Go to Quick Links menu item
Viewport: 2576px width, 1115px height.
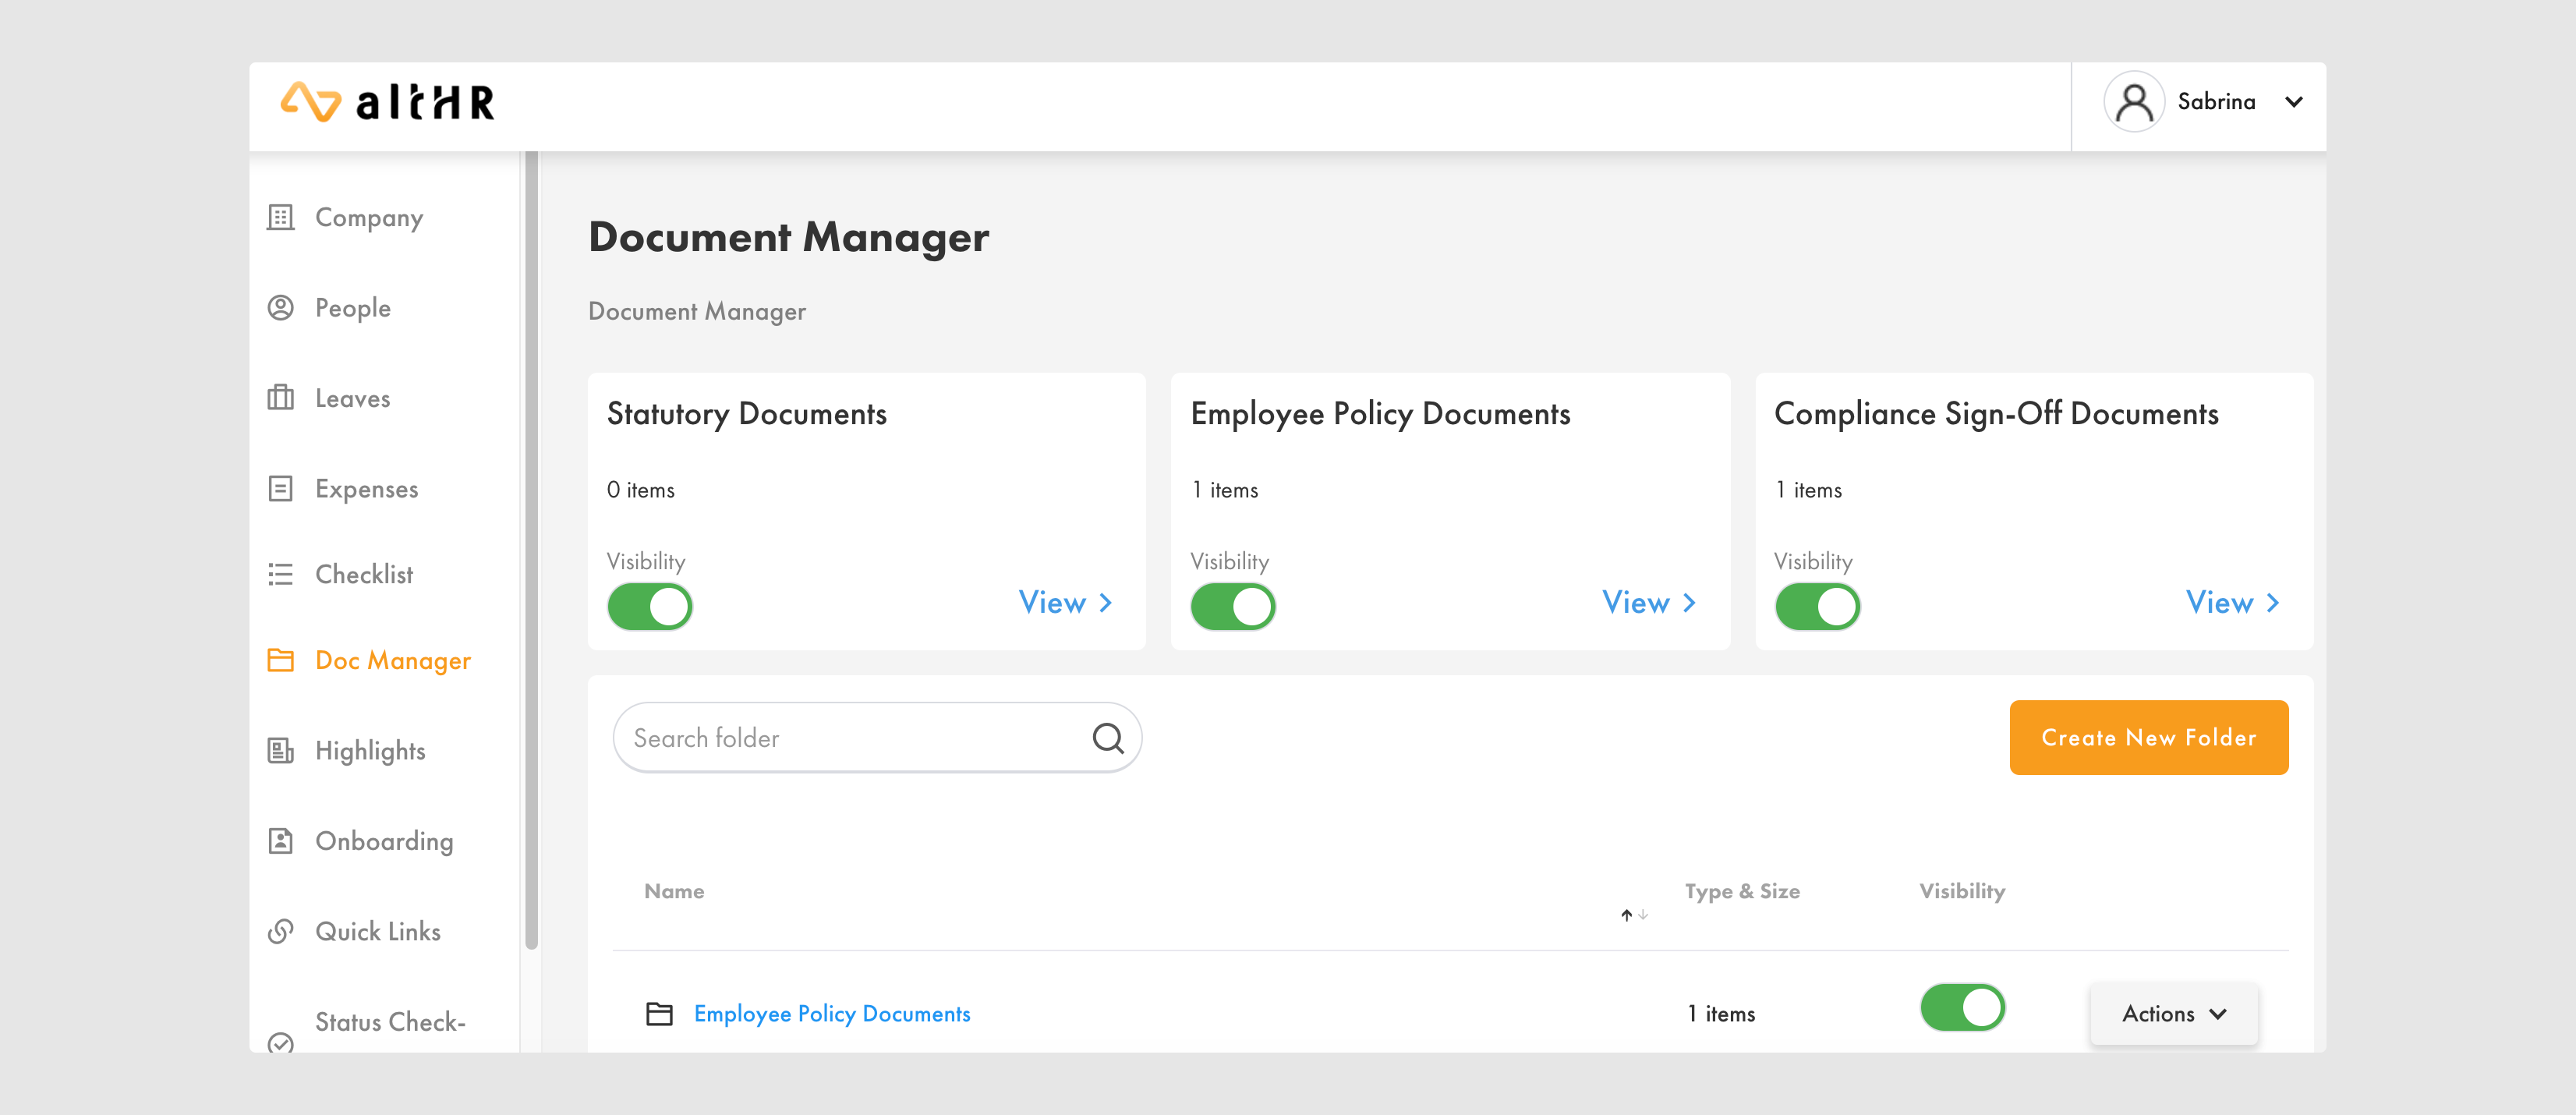(378, 931)
